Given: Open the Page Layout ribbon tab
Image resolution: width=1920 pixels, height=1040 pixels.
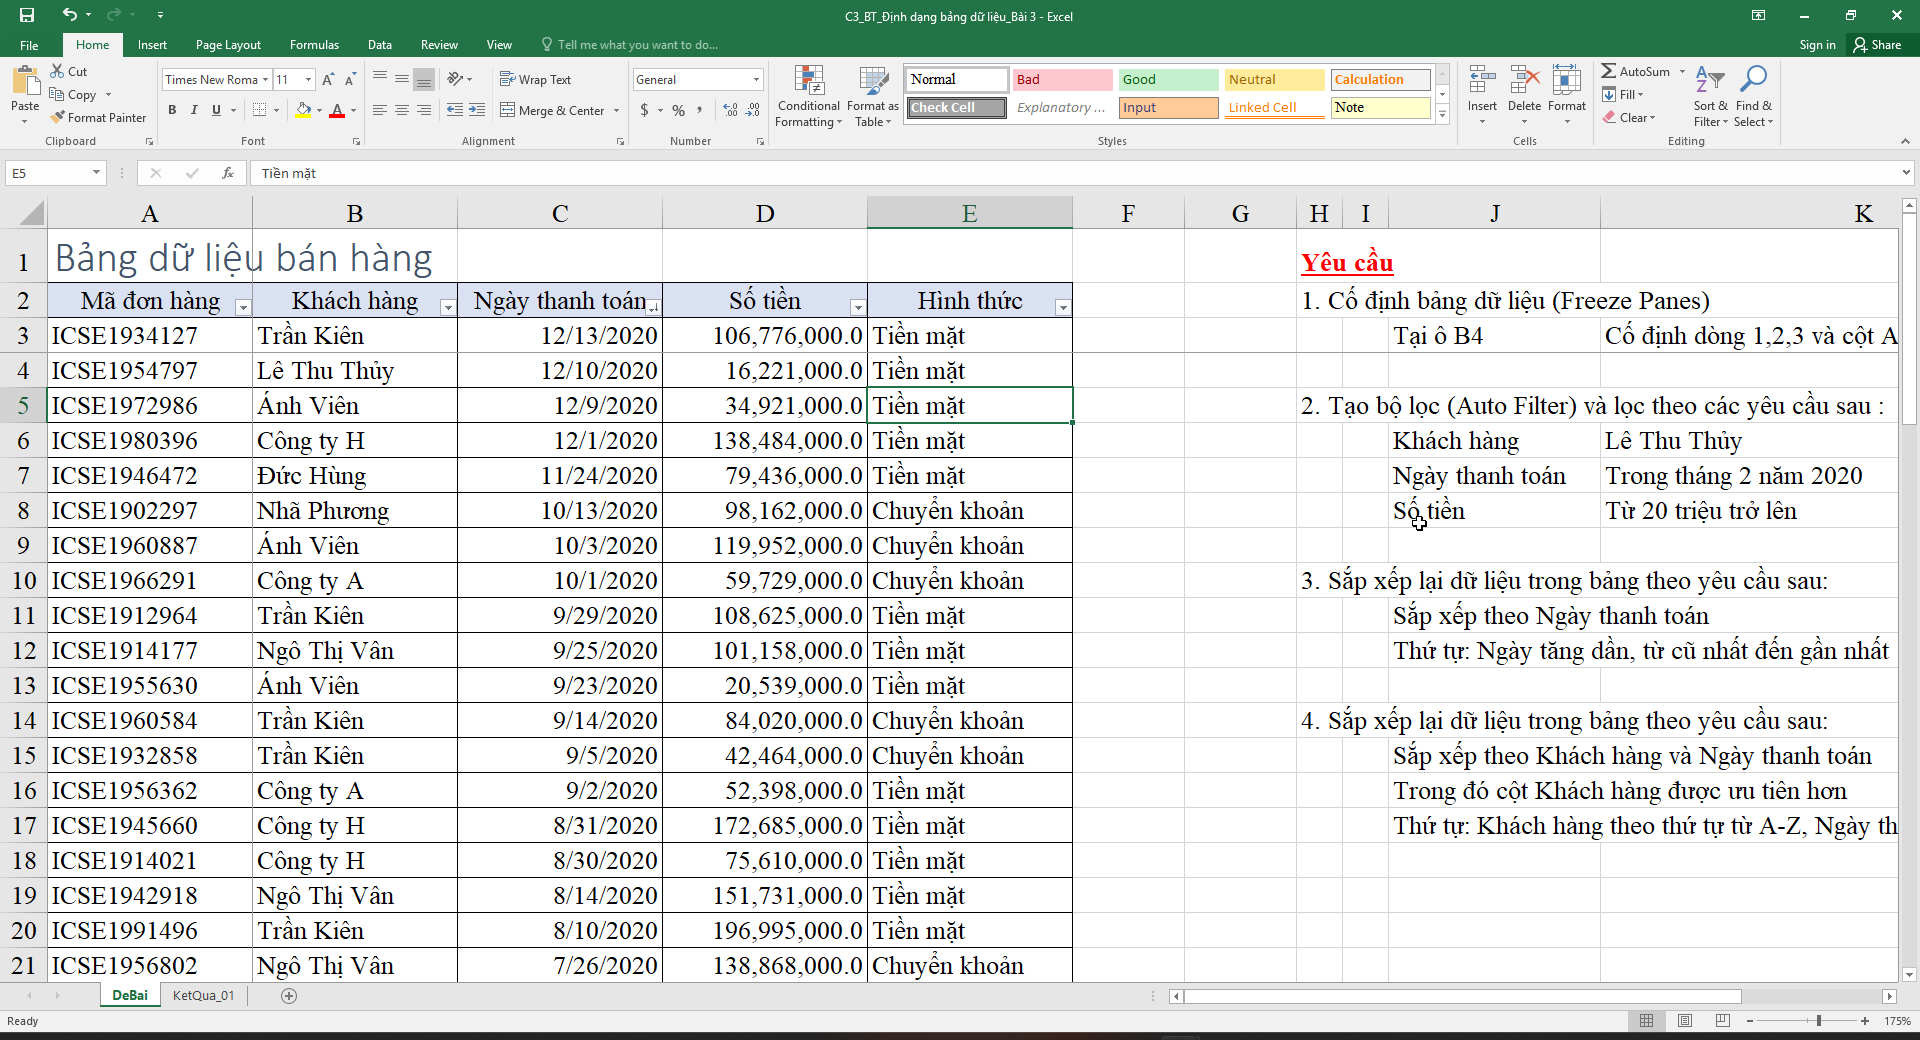Looking at the screenshot, I should [x=228, y=45].
